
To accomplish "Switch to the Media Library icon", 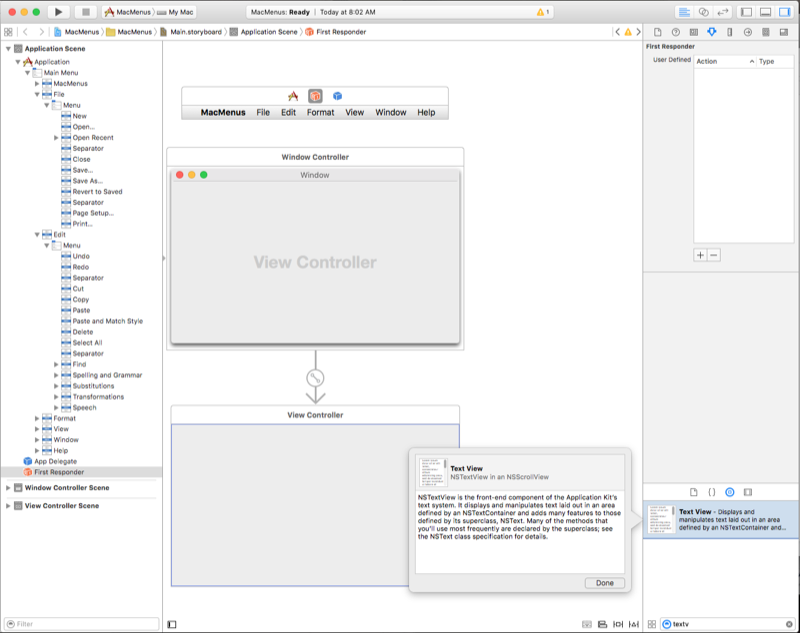I will pos(747,492).
